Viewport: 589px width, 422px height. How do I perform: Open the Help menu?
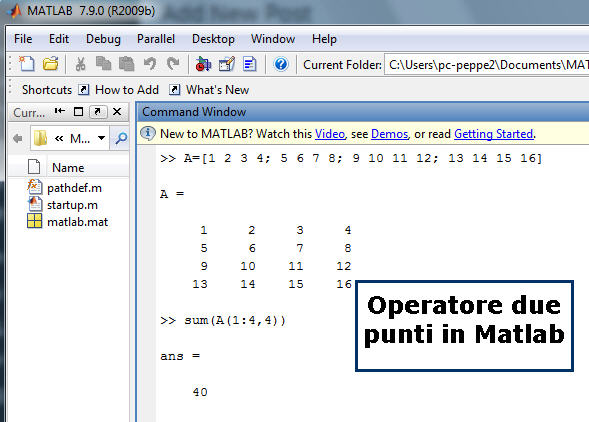324,39
